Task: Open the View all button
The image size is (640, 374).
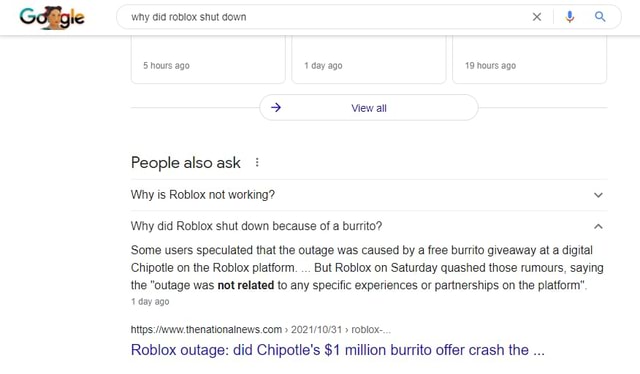Action: tap(369, 108)
